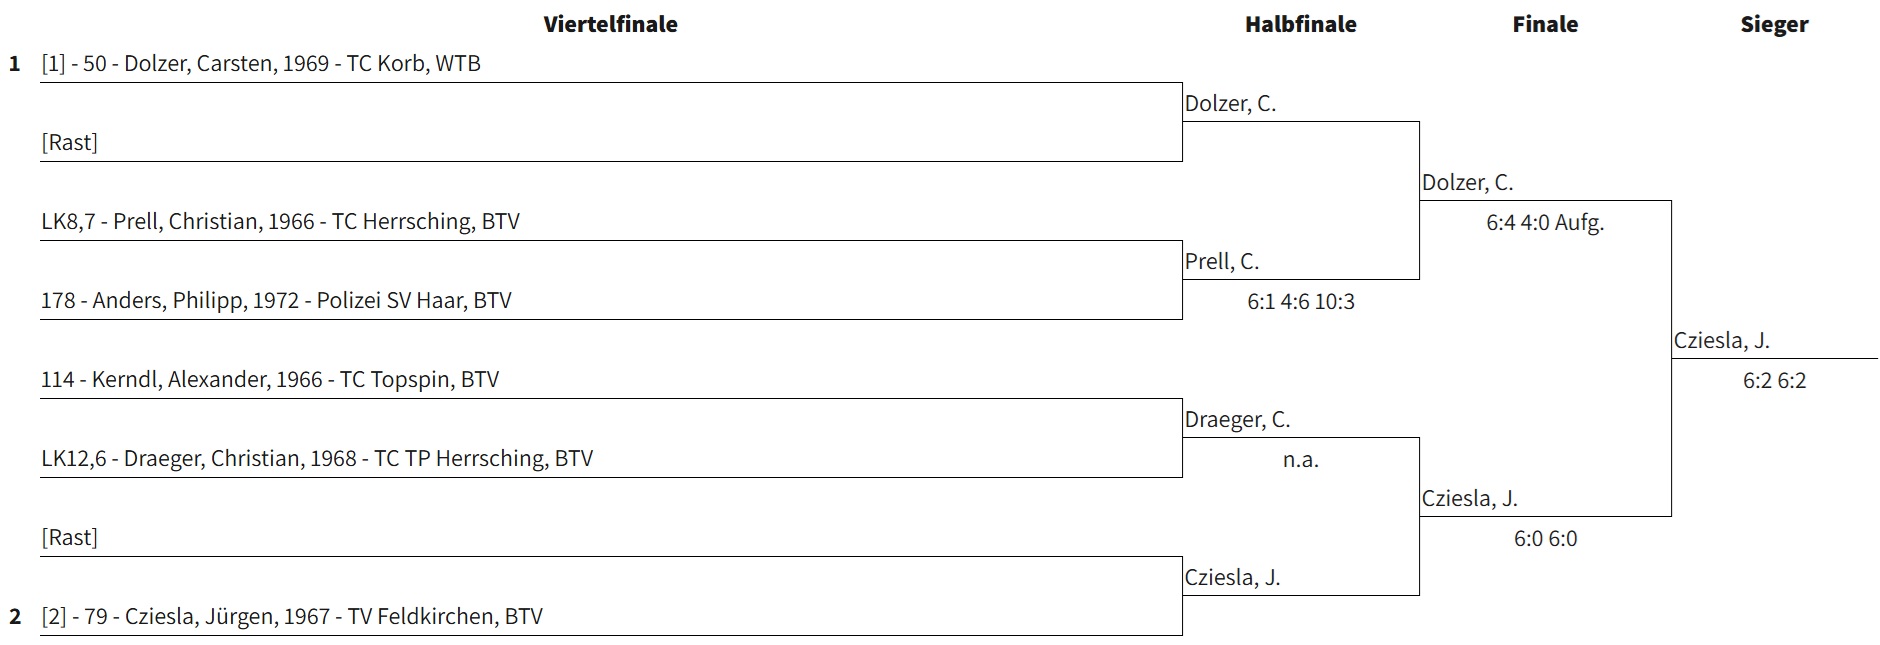Click the 6:1 4:6 10:3 match score
This screenshot has height=645, width=1880.
(x=1300, y=301)
